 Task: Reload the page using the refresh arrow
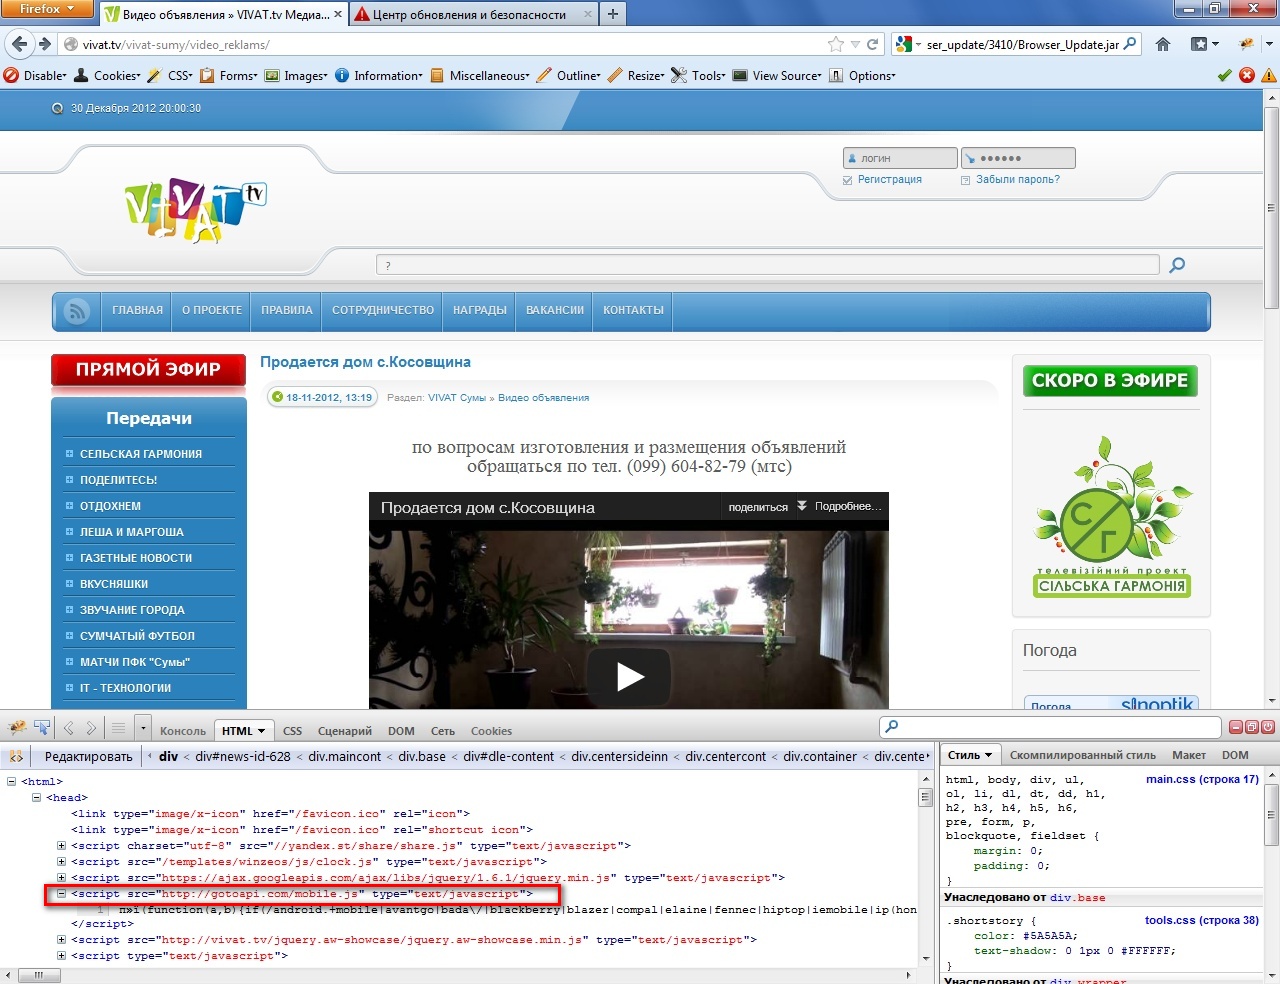click(x=873, y=44)
